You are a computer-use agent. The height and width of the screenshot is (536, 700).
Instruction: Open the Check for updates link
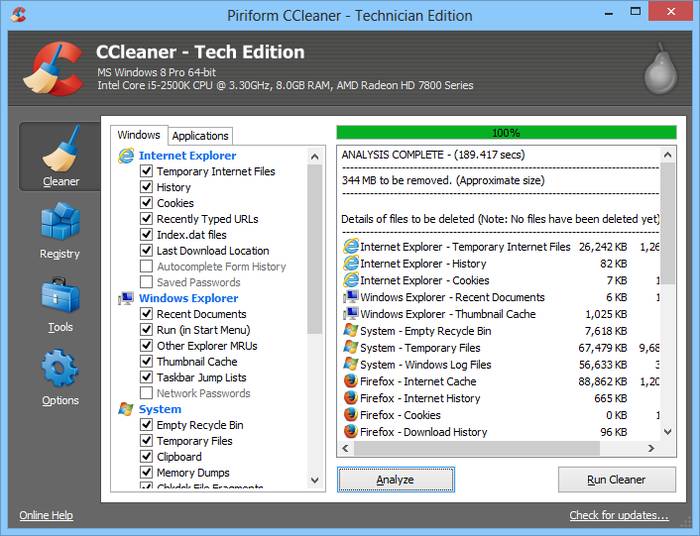point(618,516)
